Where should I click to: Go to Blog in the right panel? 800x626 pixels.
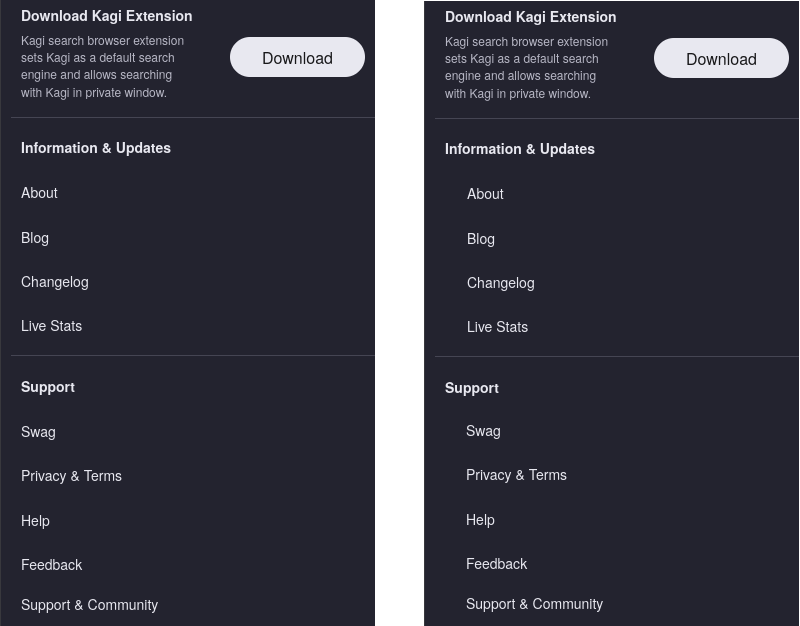481,239
